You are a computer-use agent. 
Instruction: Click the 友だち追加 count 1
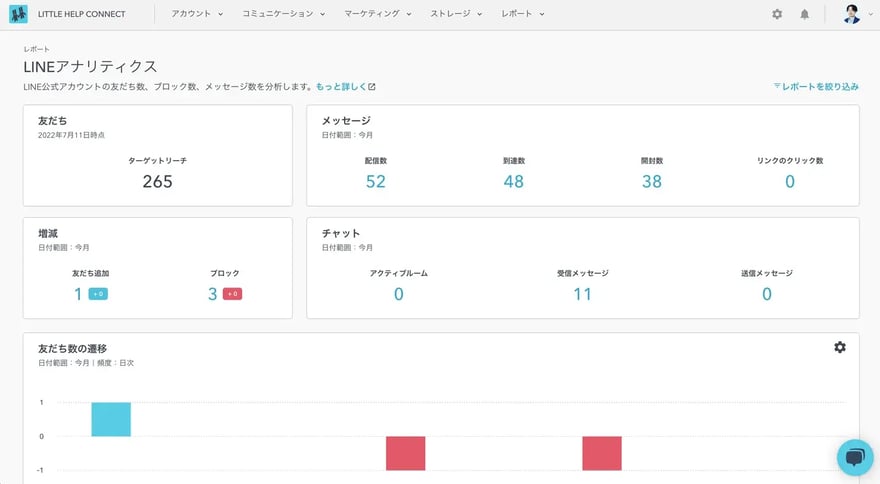[x=78, y=294]
